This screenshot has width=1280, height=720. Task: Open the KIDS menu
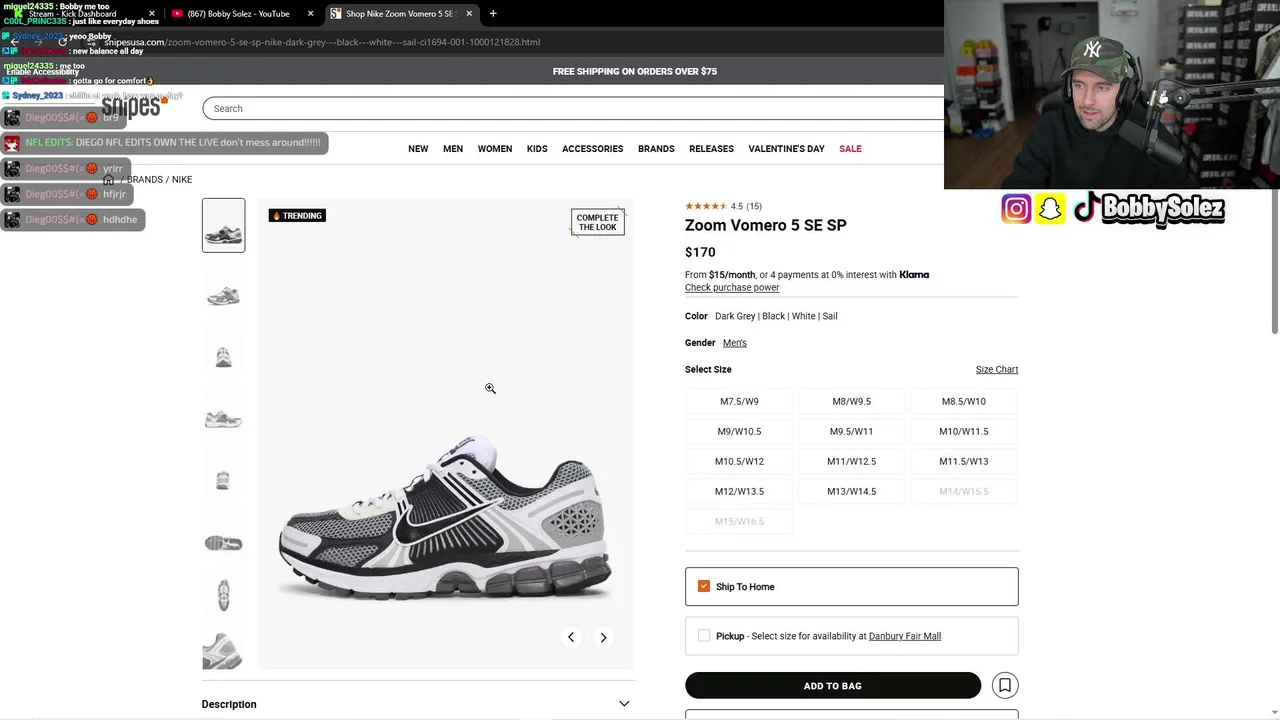(537, 149)
